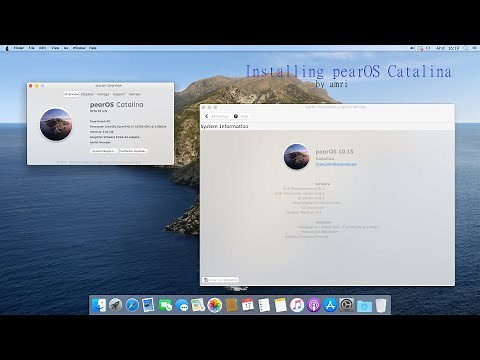Open the Trash in dock
Viewport: 480px width, 360px height.
click(x=381, y=305)
